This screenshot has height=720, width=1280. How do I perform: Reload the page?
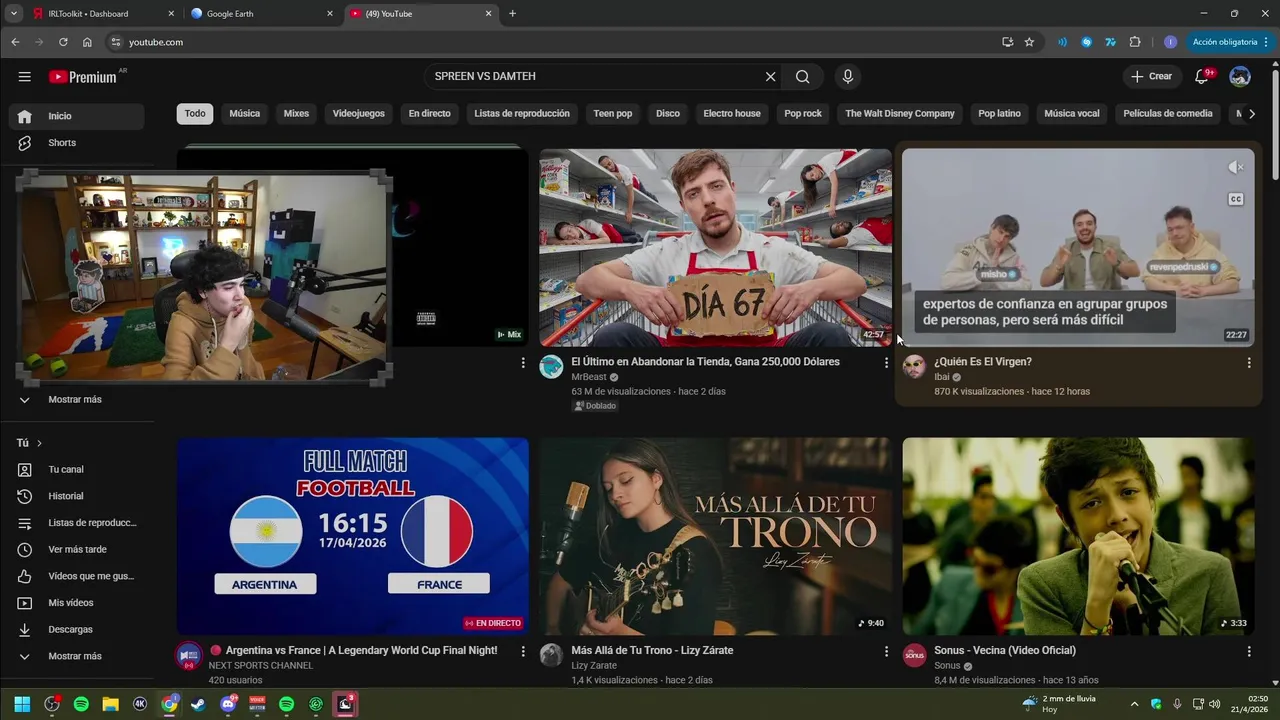(63, 42)
